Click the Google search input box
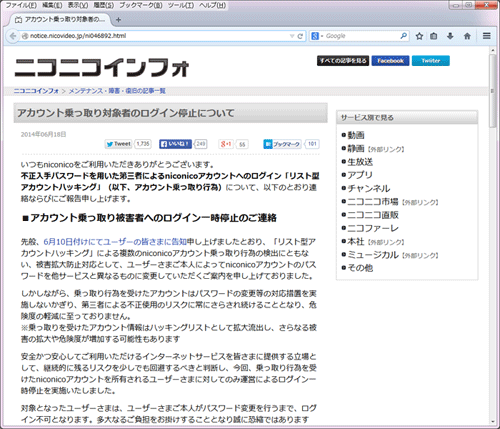The height and width of the screenshot is (429, 500). (362, 36)
